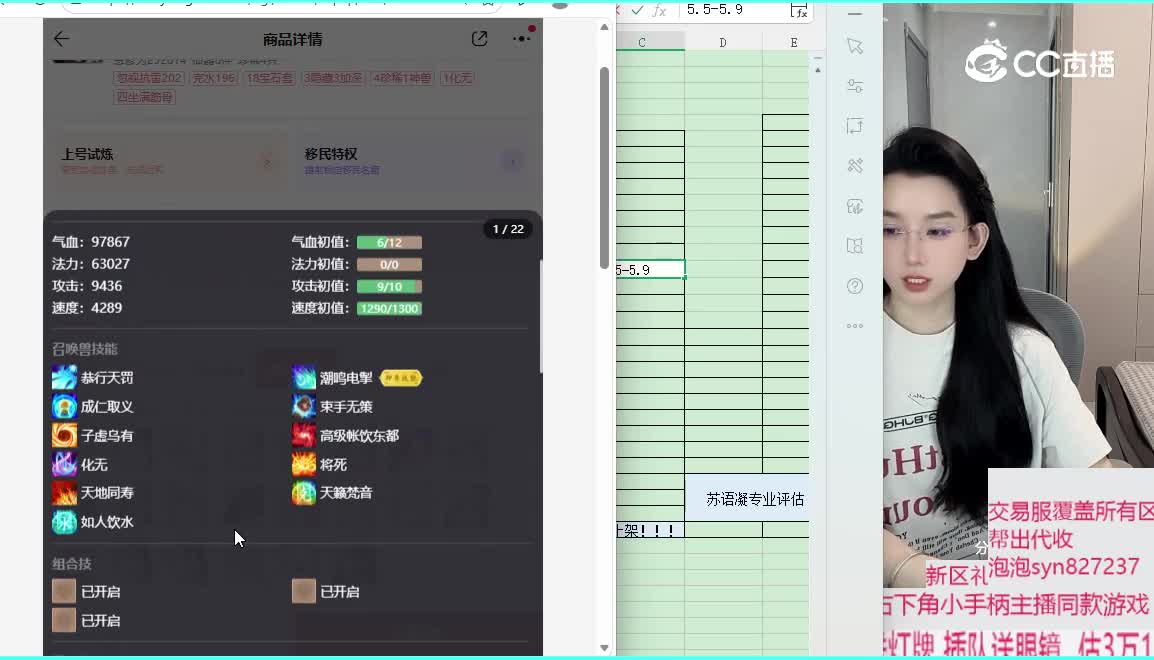Image resolution: width=1154 pixels, height=660 pixels.
Task: Toggle the second 已开启 combo skill
Action: [302, 590]
